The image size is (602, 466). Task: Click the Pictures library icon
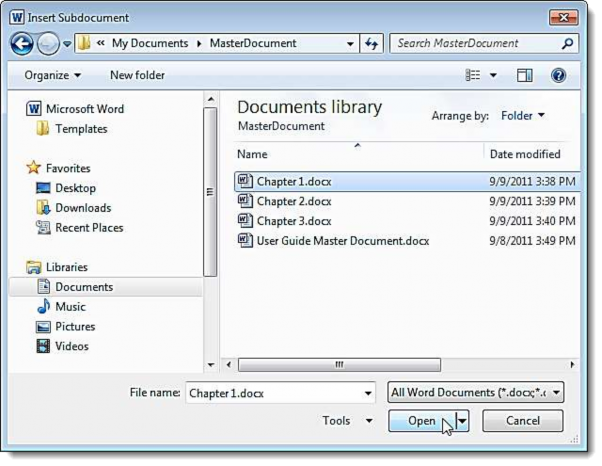43,327
